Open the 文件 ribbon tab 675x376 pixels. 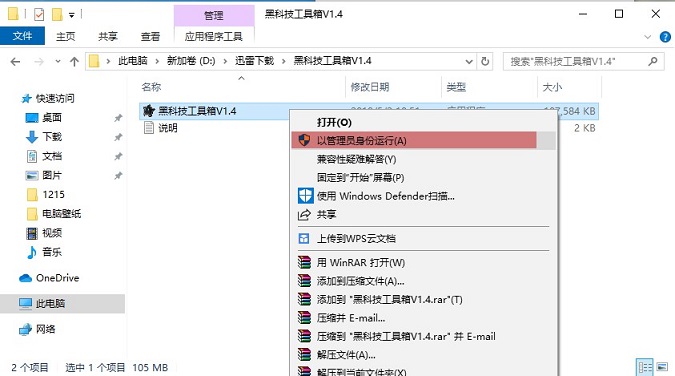tap(22, 36)
